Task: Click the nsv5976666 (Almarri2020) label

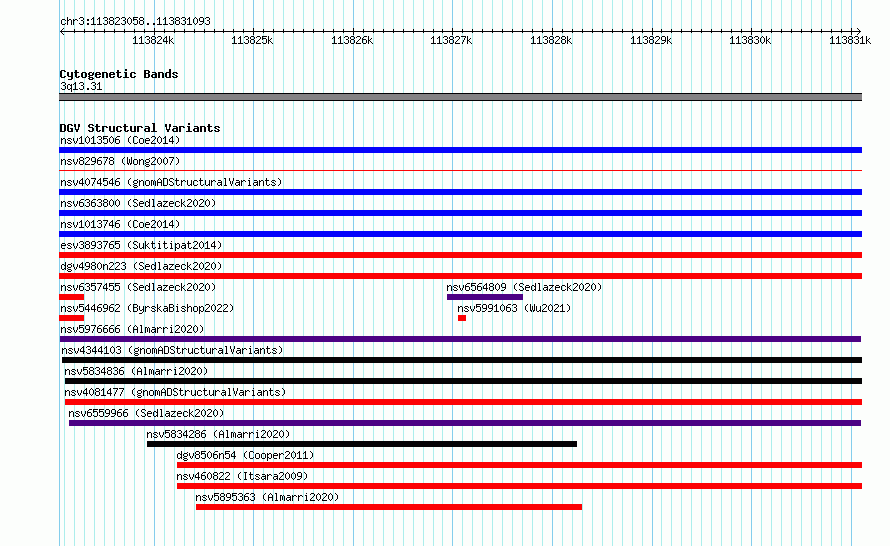Action: pyautogui.click(x=132, y=329)
